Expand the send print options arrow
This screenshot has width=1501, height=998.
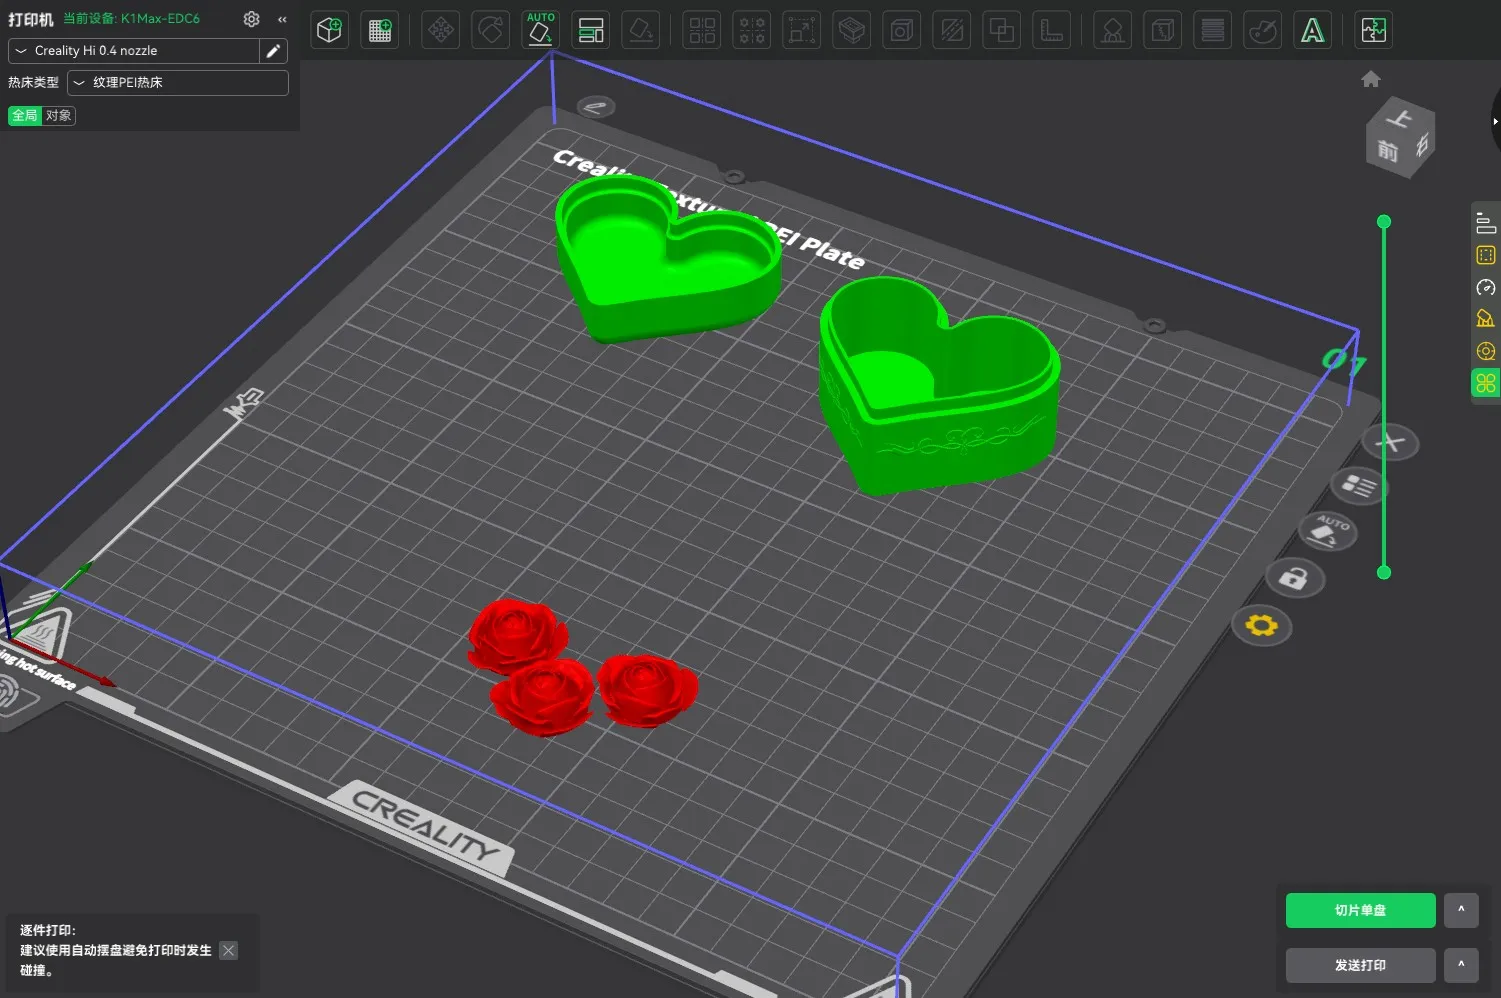(1461, 966)
